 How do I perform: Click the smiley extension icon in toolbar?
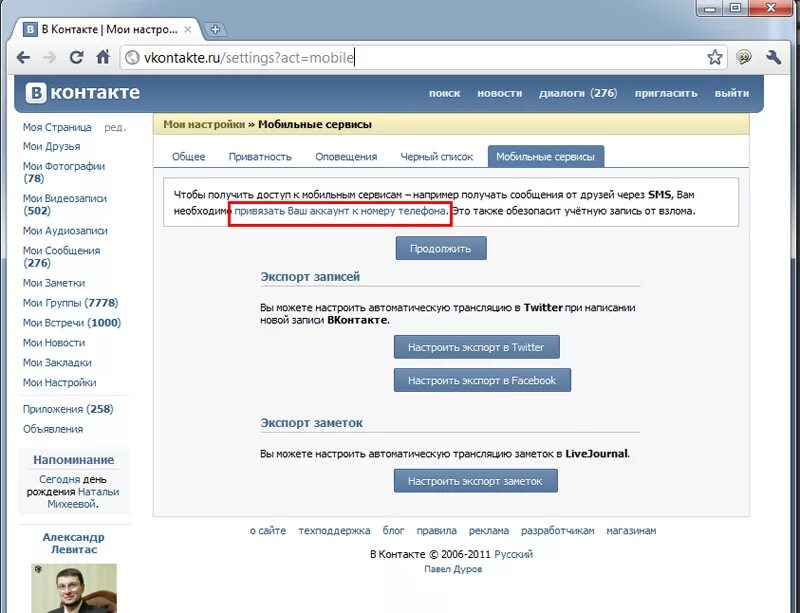point(744,57)
